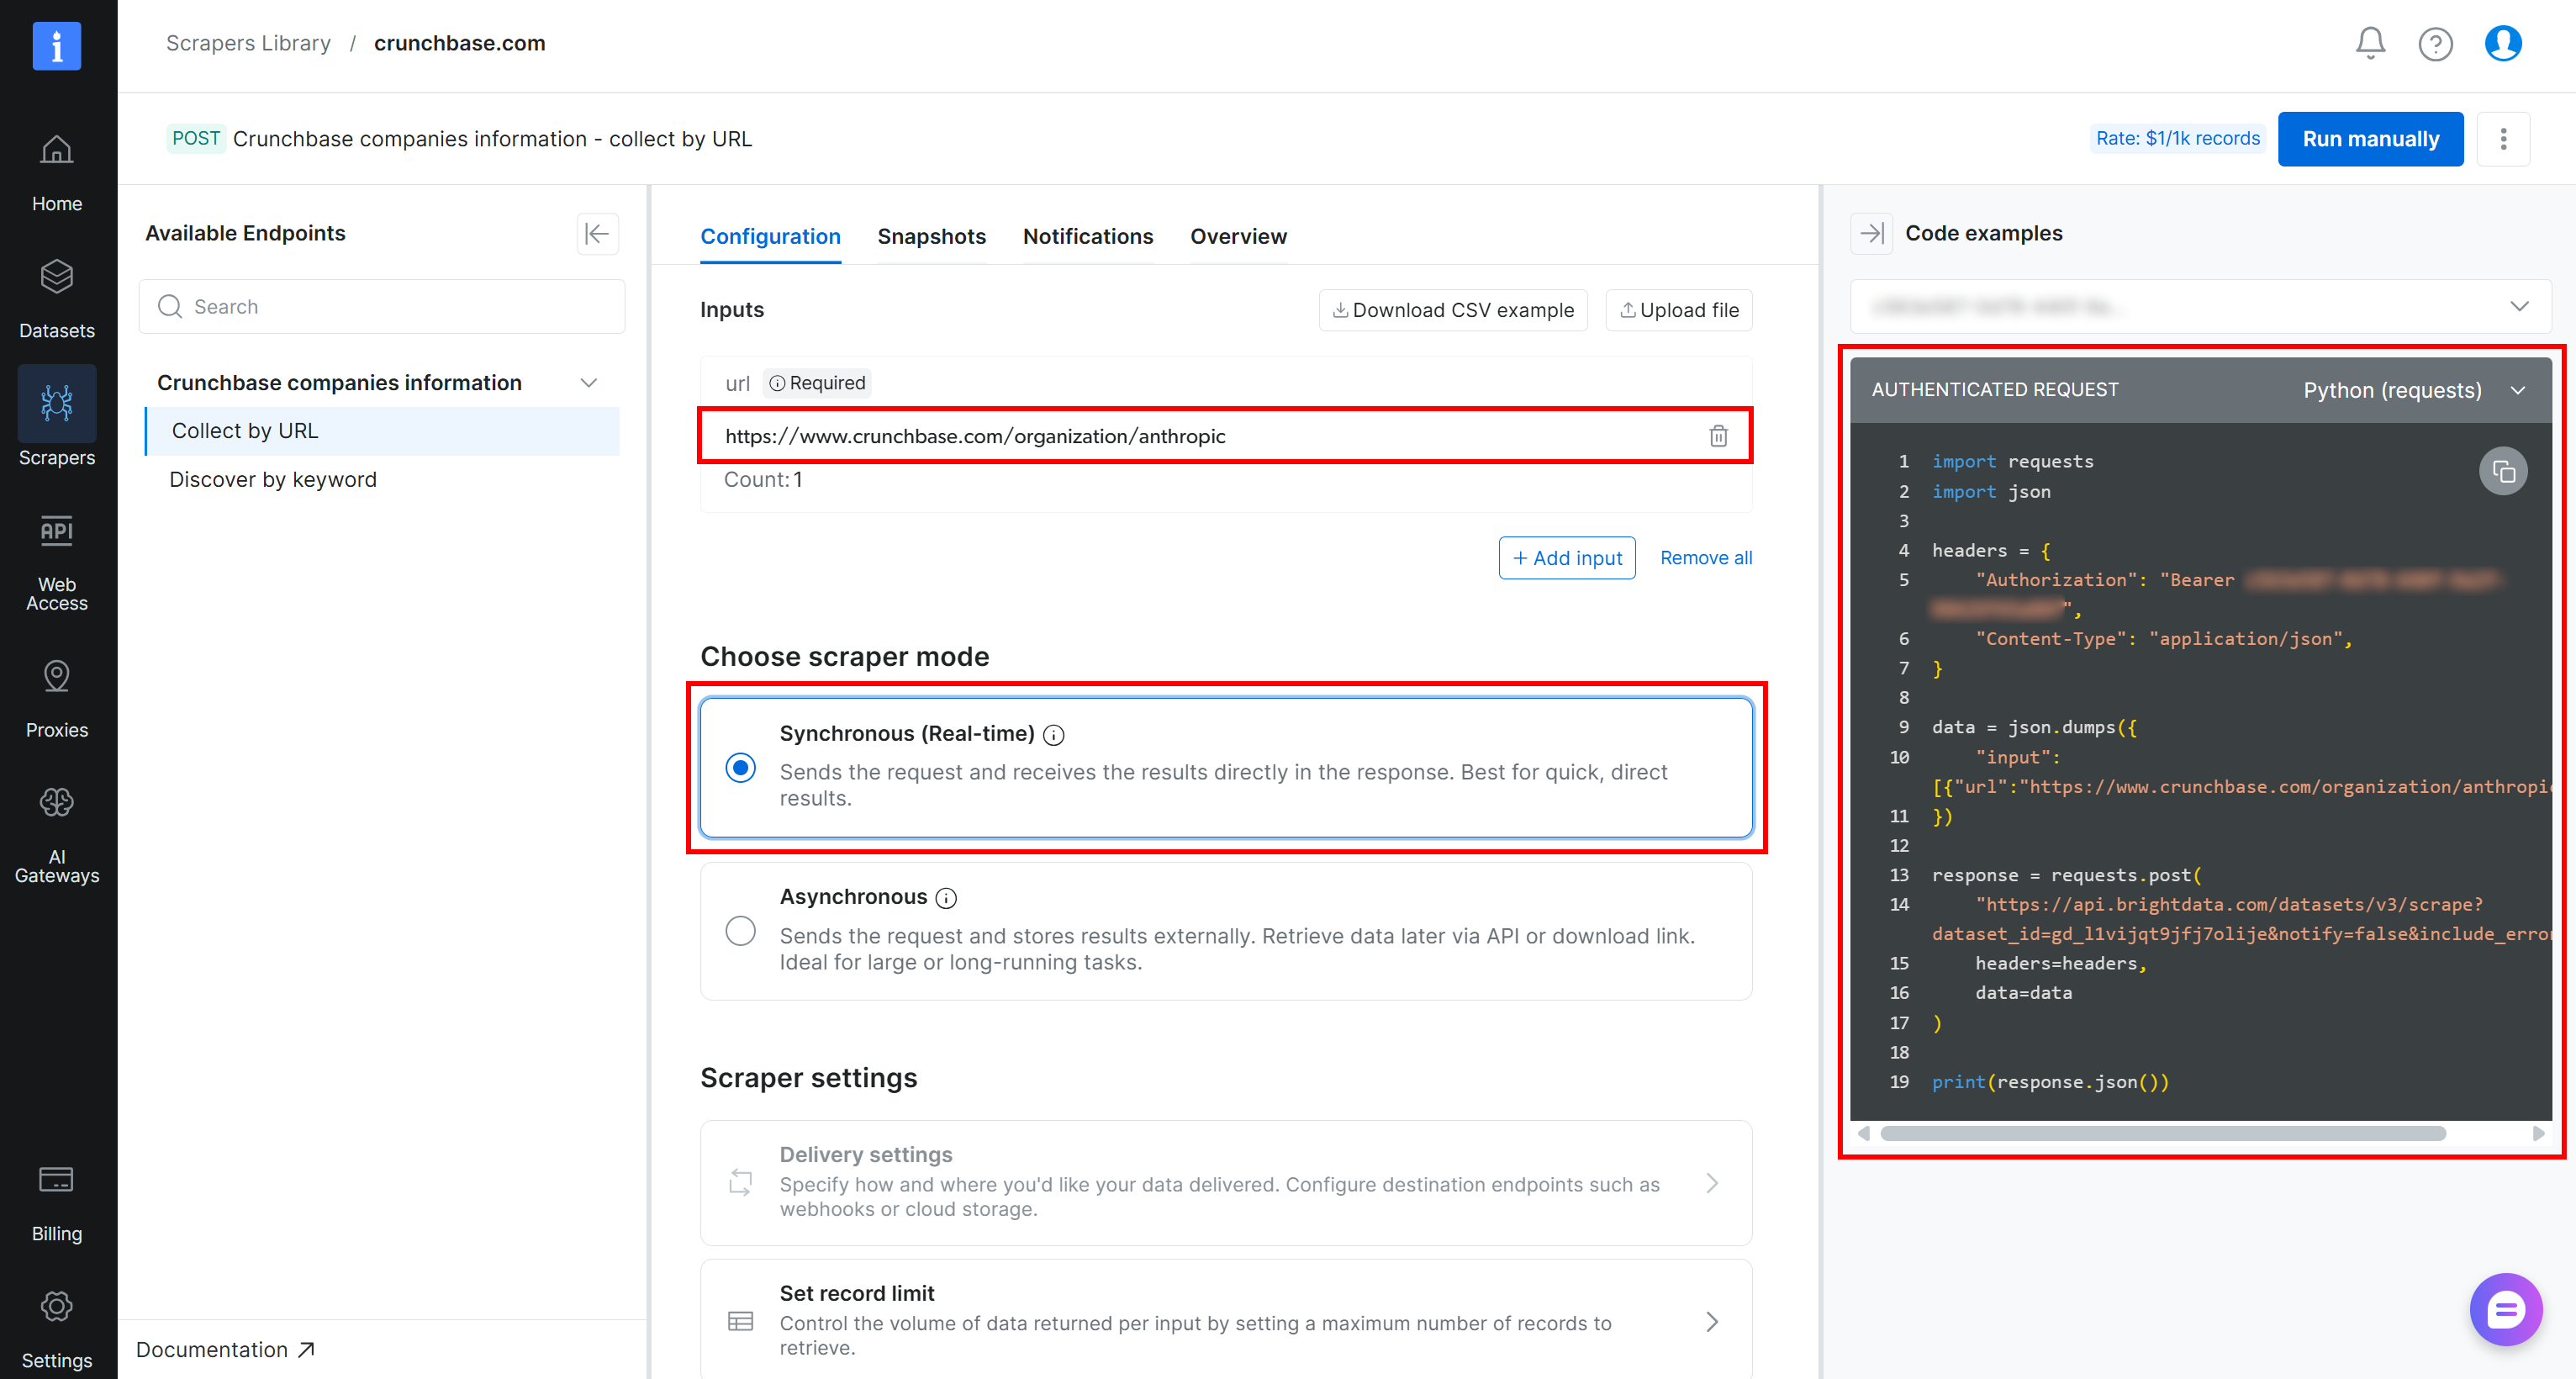2576x1379 pixels.
Task: Click the Required info label
Action: (817, 383)
